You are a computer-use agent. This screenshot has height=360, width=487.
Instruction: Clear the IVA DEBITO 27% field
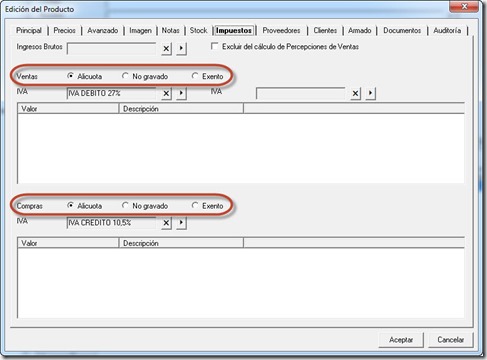(166, 93)
